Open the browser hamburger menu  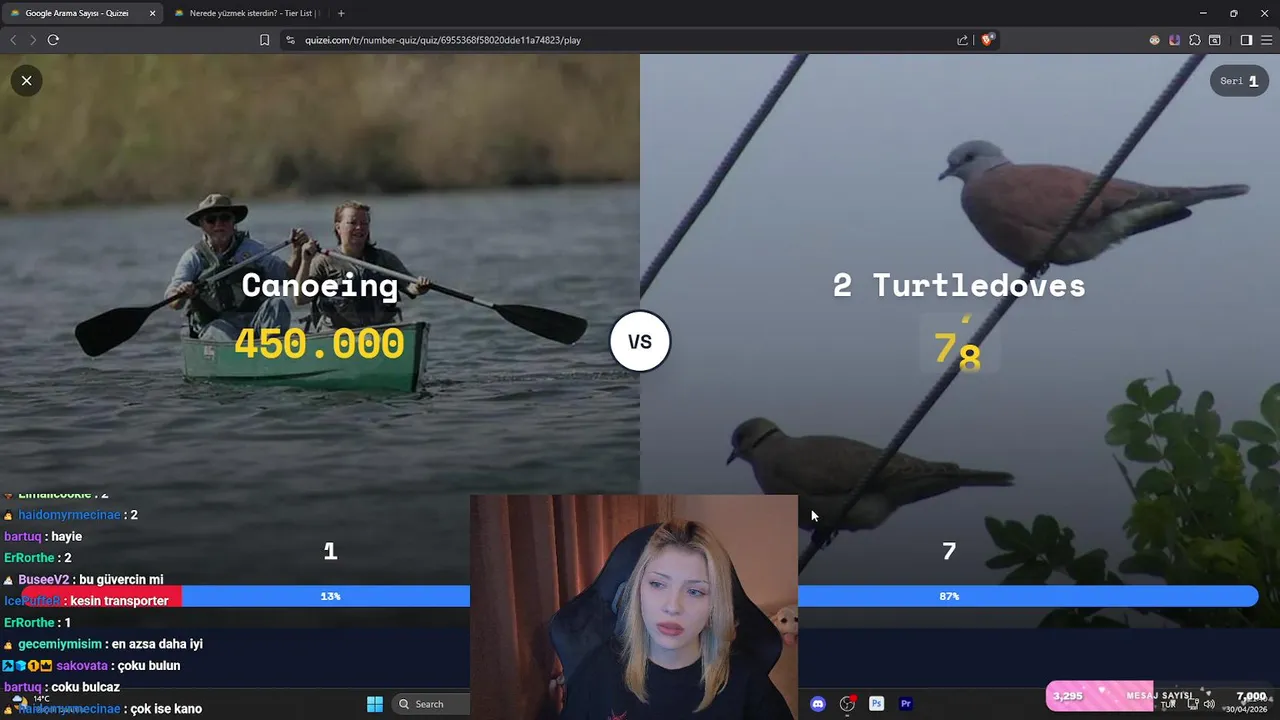[x=1266, y=40]
